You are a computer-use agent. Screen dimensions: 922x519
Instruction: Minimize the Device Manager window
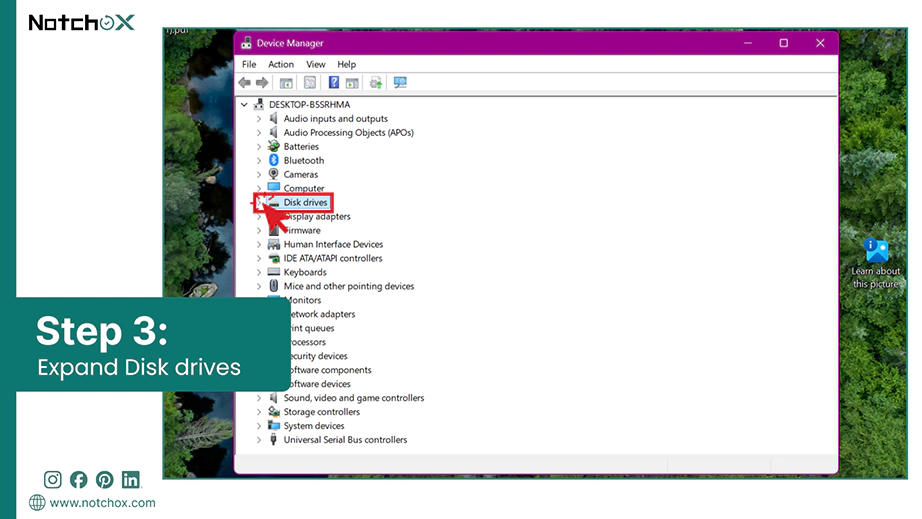(748, 43)
